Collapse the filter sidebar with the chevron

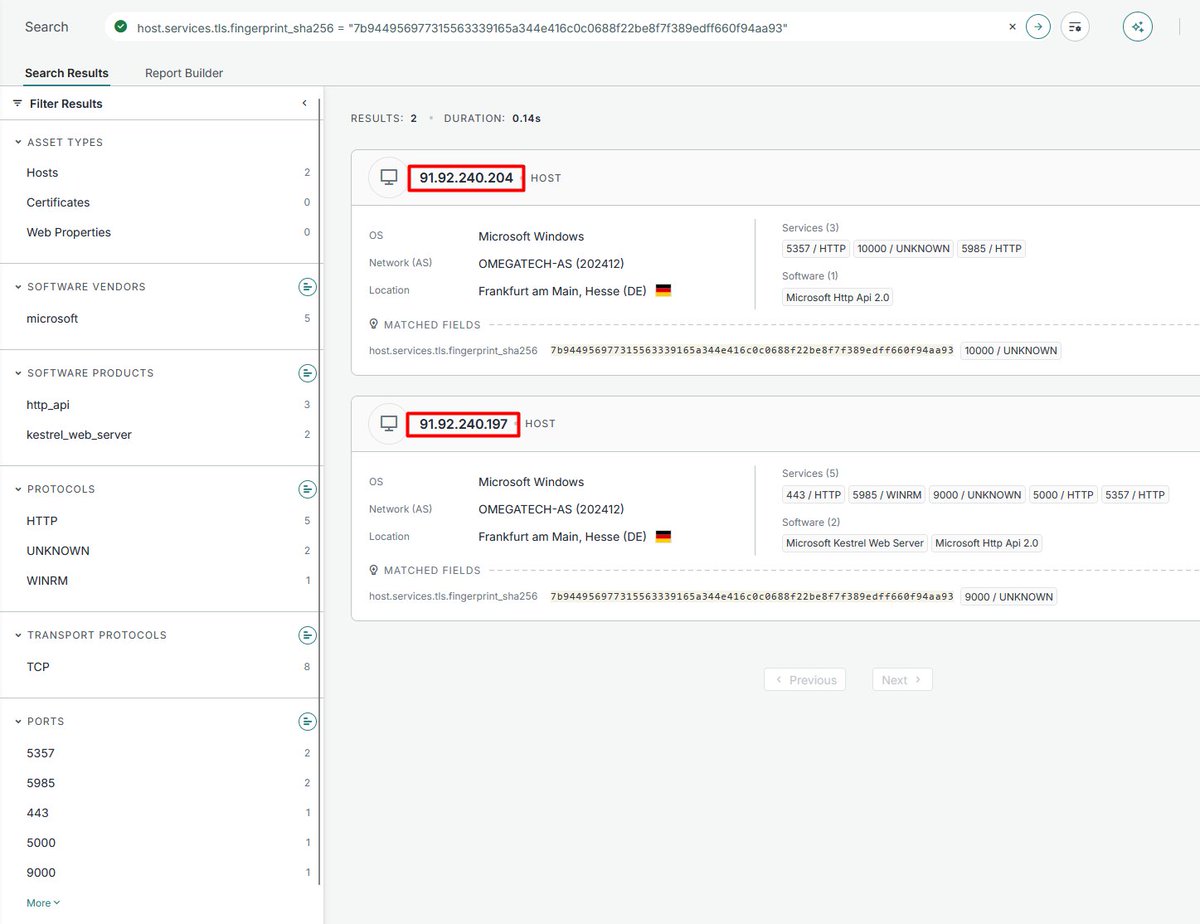305,103
